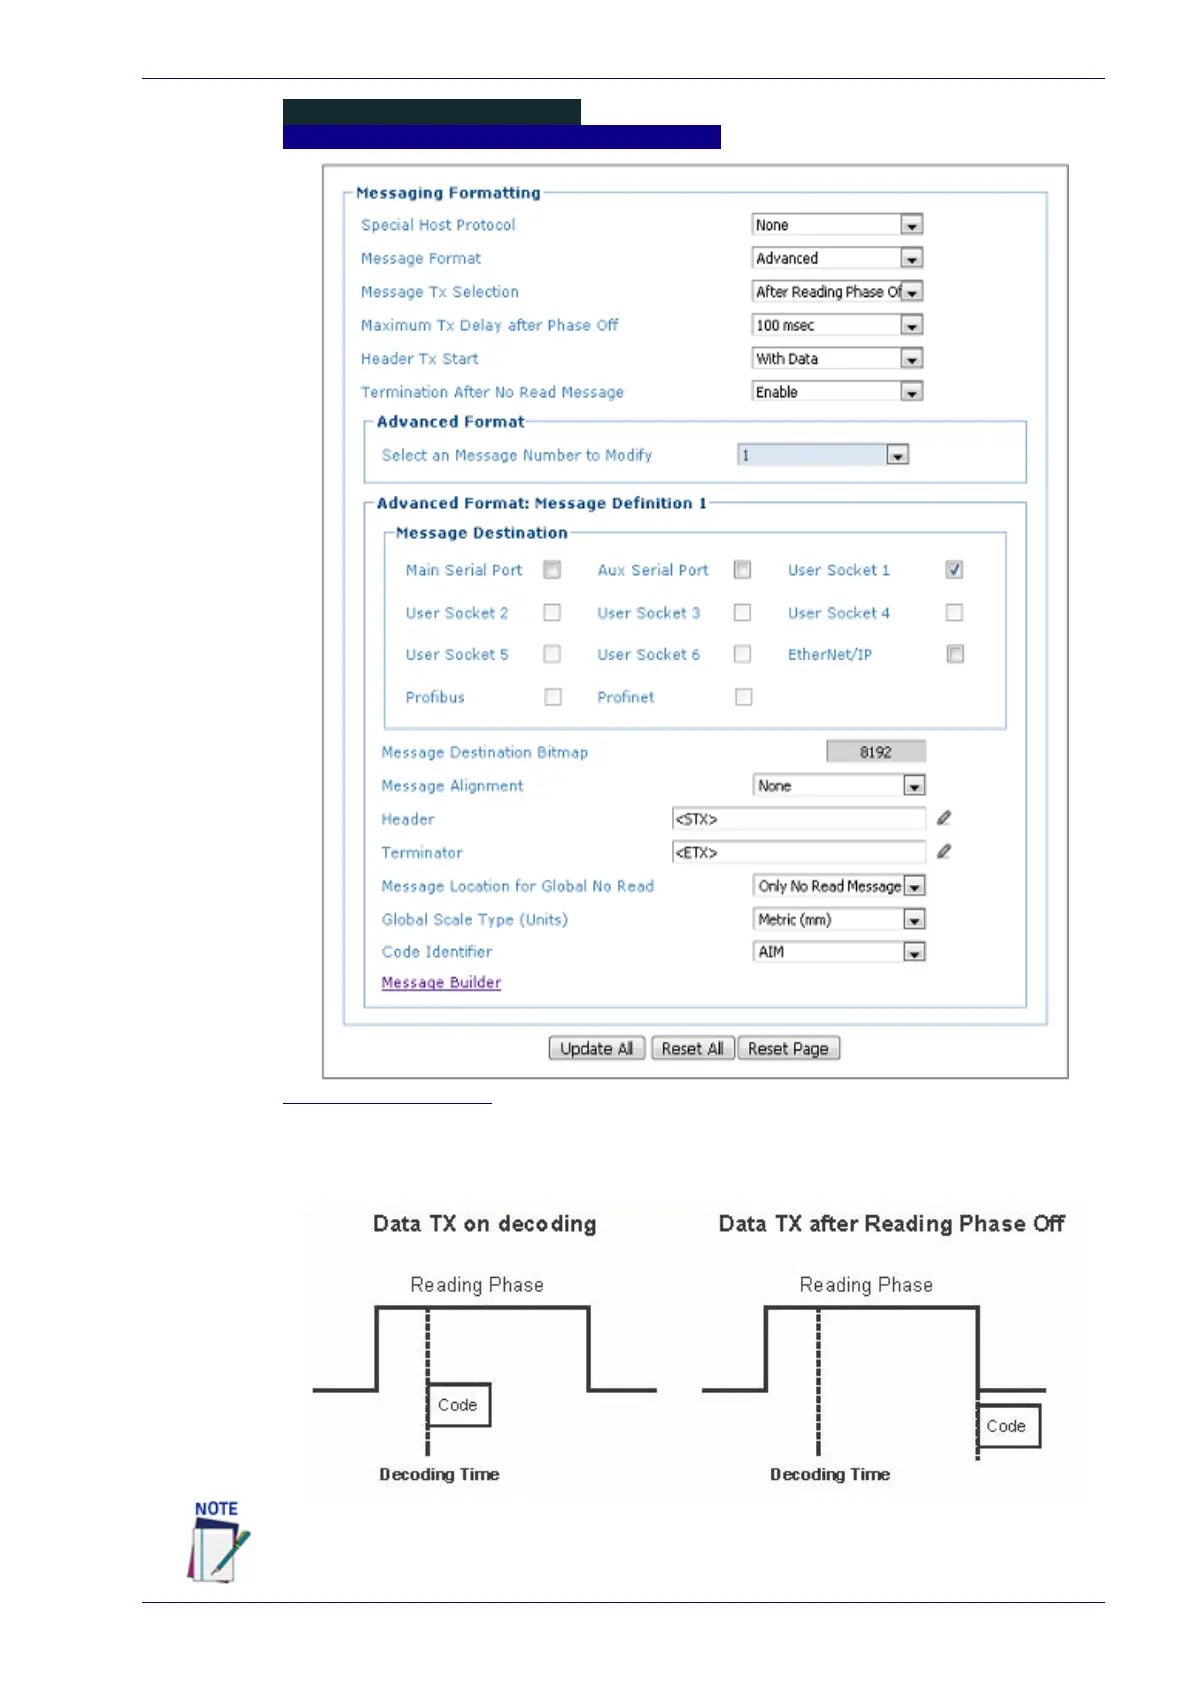
Task: Open the Global Scale Type (Units) dropdown
Action: [839, 919]
